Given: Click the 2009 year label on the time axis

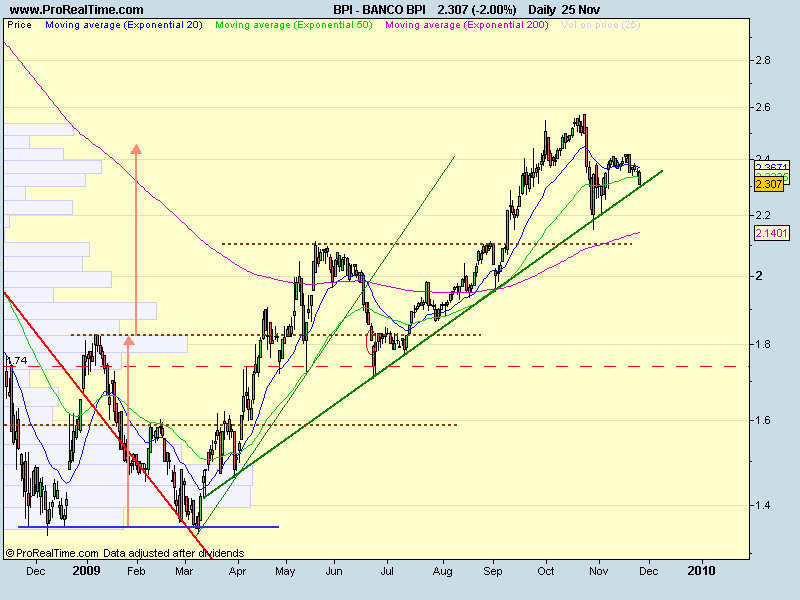Looking at the screenshot, I should 86,570.
